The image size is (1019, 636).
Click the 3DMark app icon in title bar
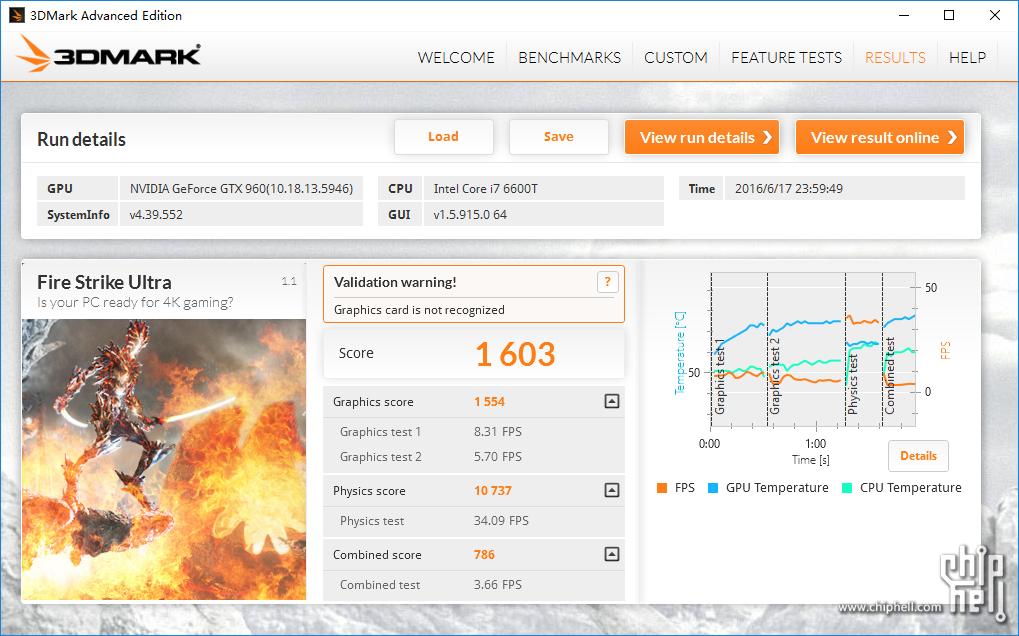pos(17,15)
